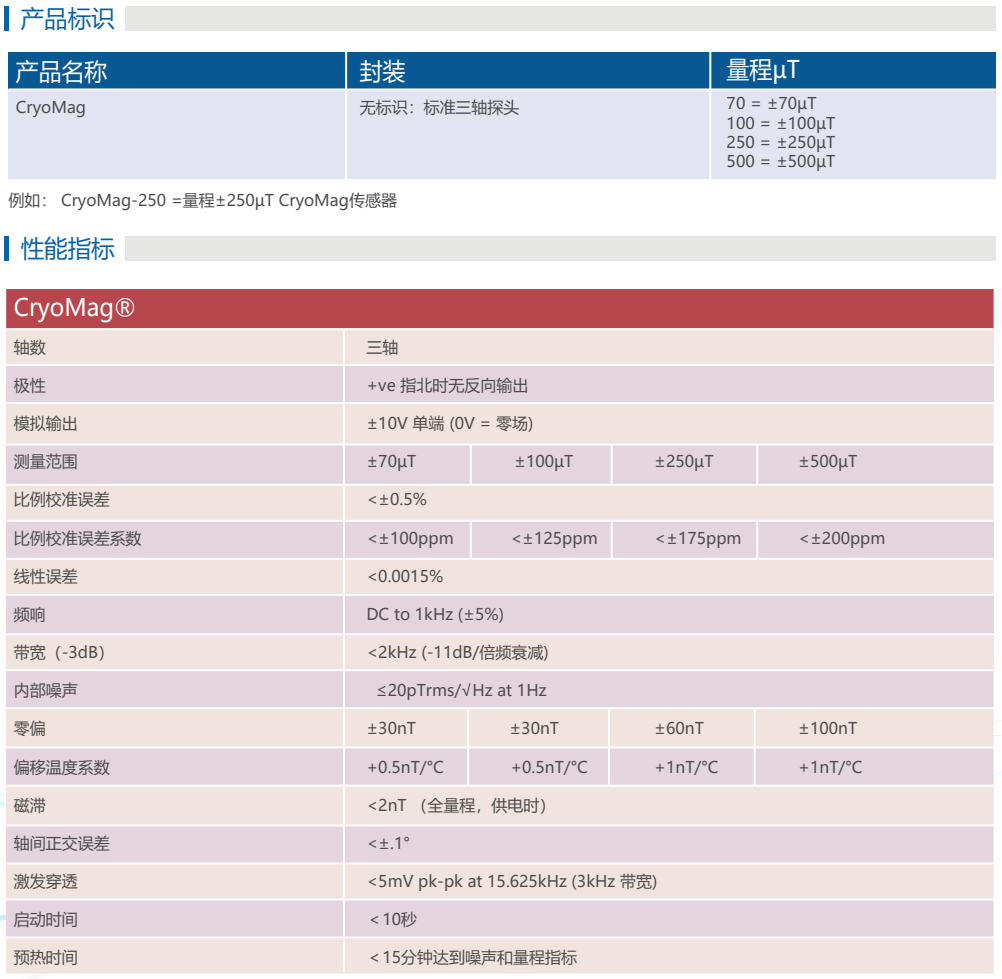Image resolution: width=1002 pixels, height=979 pixels.
Task: Click the <±100ppm cell
Action: [410, 539]
